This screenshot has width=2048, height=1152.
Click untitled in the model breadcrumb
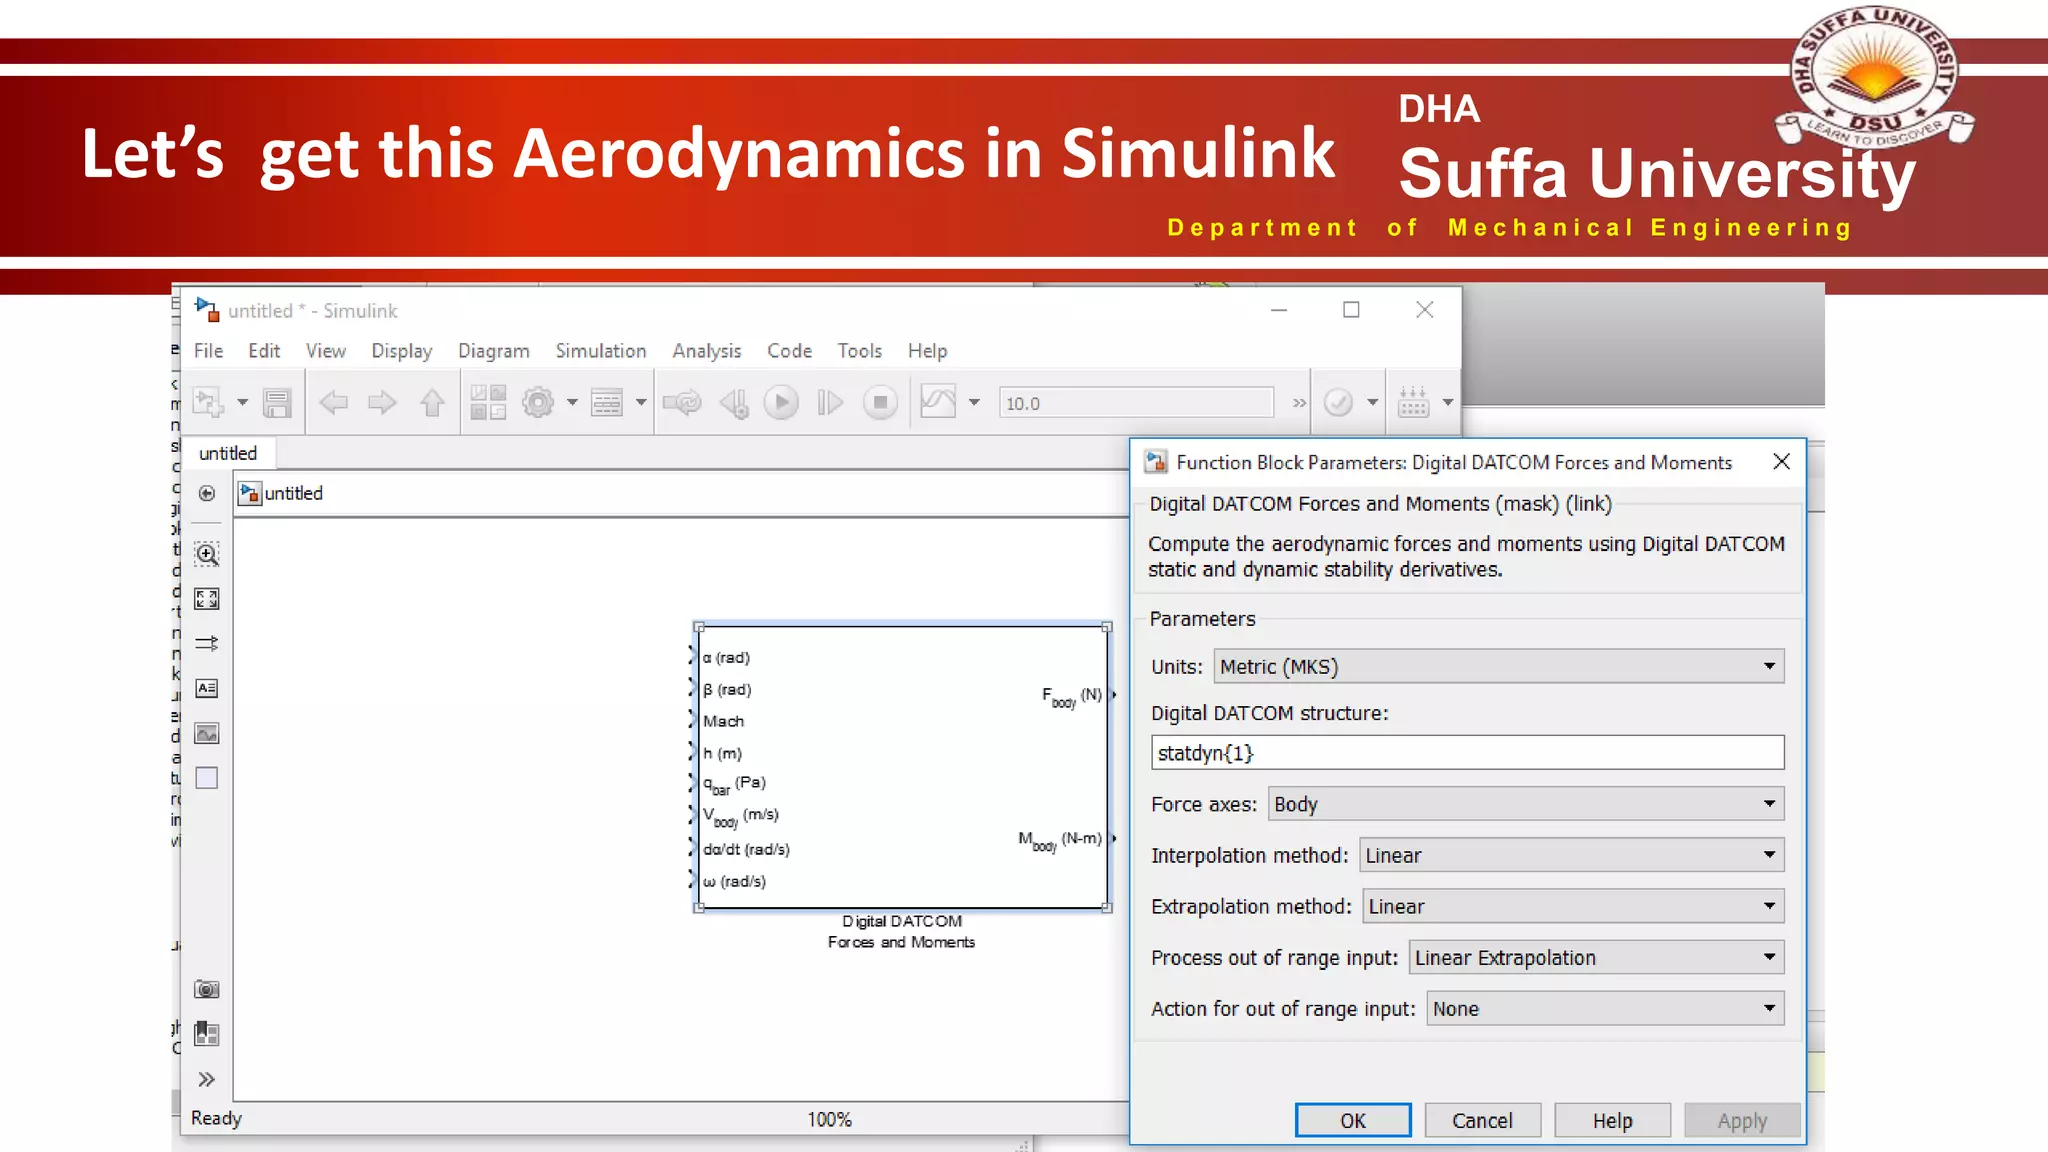[x=293, y=493]
